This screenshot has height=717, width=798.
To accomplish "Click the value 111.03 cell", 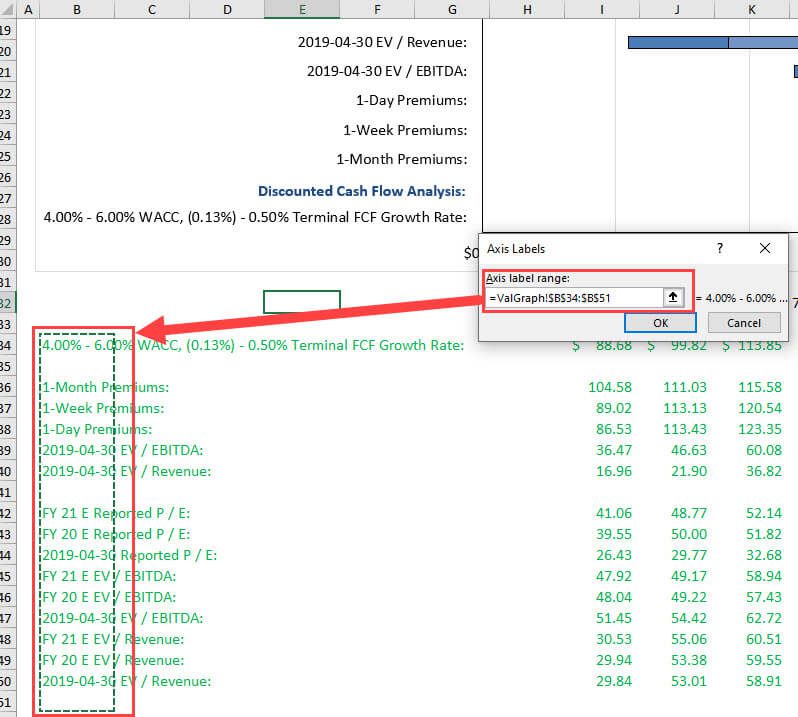I will point(685,387).
